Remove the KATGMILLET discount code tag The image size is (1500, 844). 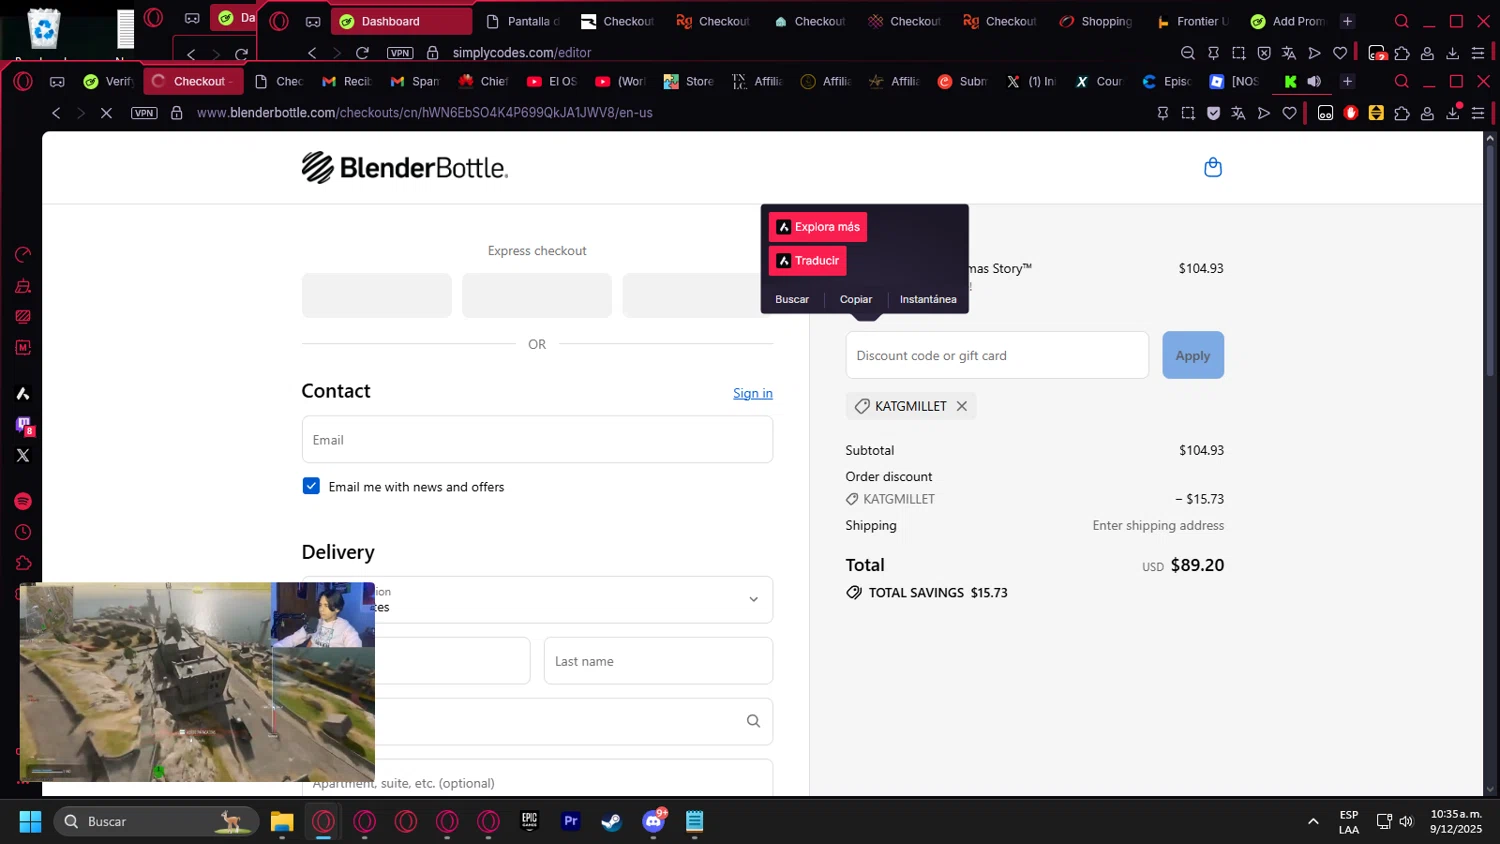tap(961, 406)
